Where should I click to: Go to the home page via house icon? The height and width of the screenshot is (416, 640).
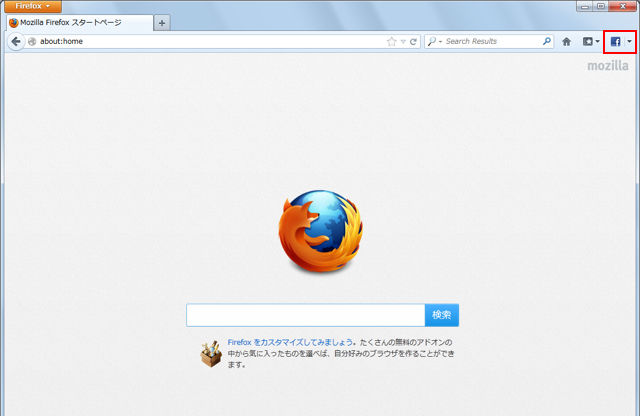tap(567, 41)
